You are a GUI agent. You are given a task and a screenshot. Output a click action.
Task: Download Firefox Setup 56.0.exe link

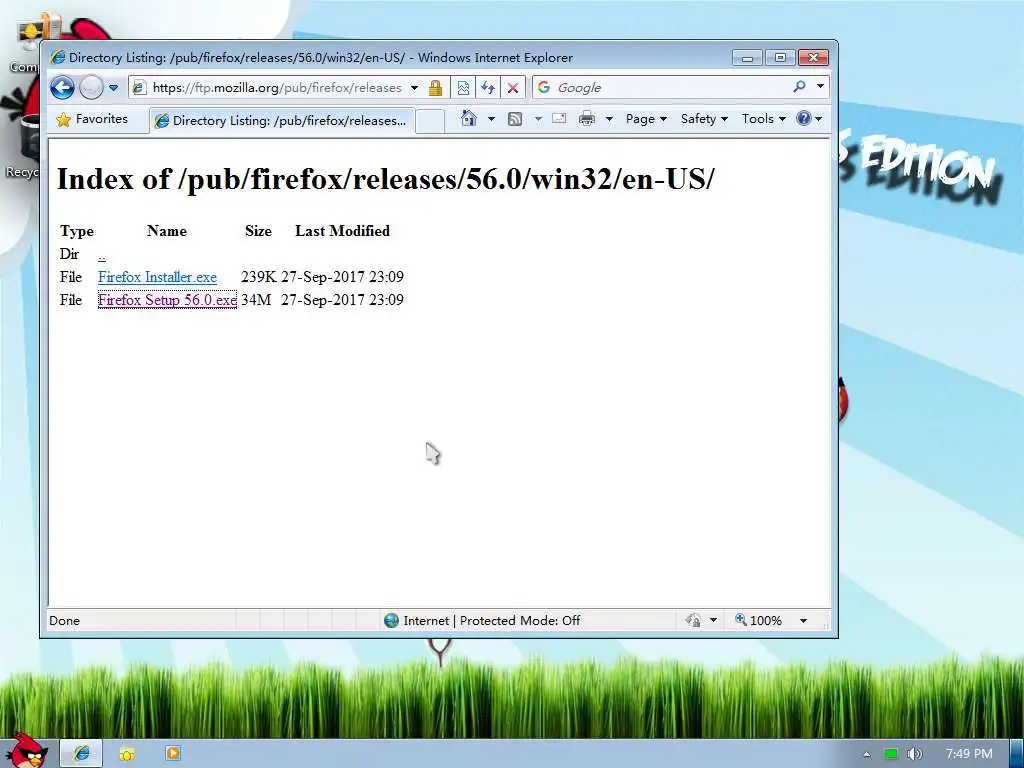point(167,300)
